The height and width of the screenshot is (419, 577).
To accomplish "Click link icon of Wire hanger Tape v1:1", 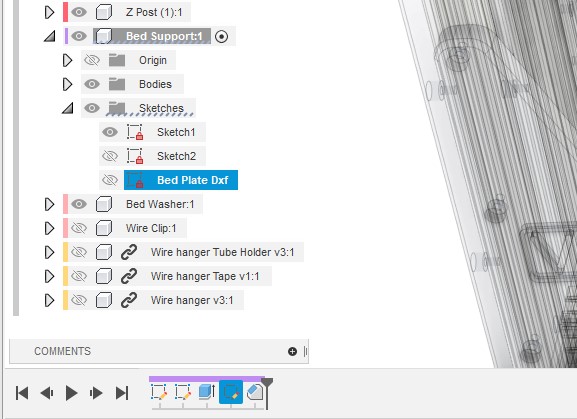I will pyautogui.click(x=129, y=276).
